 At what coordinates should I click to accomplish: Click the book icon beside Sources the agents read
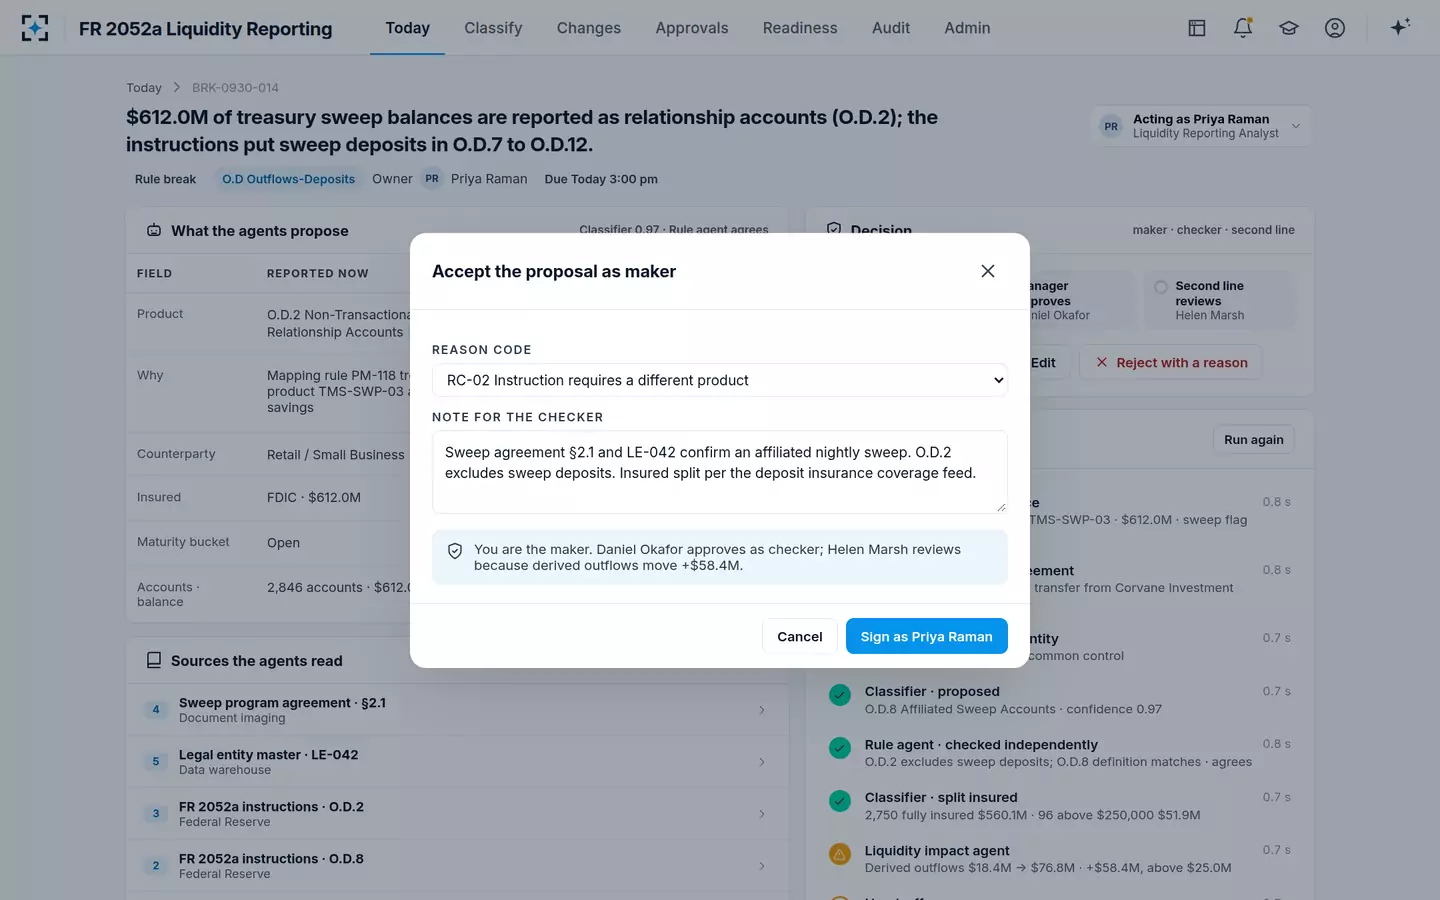pyautogui.click(x=154, y=661)
